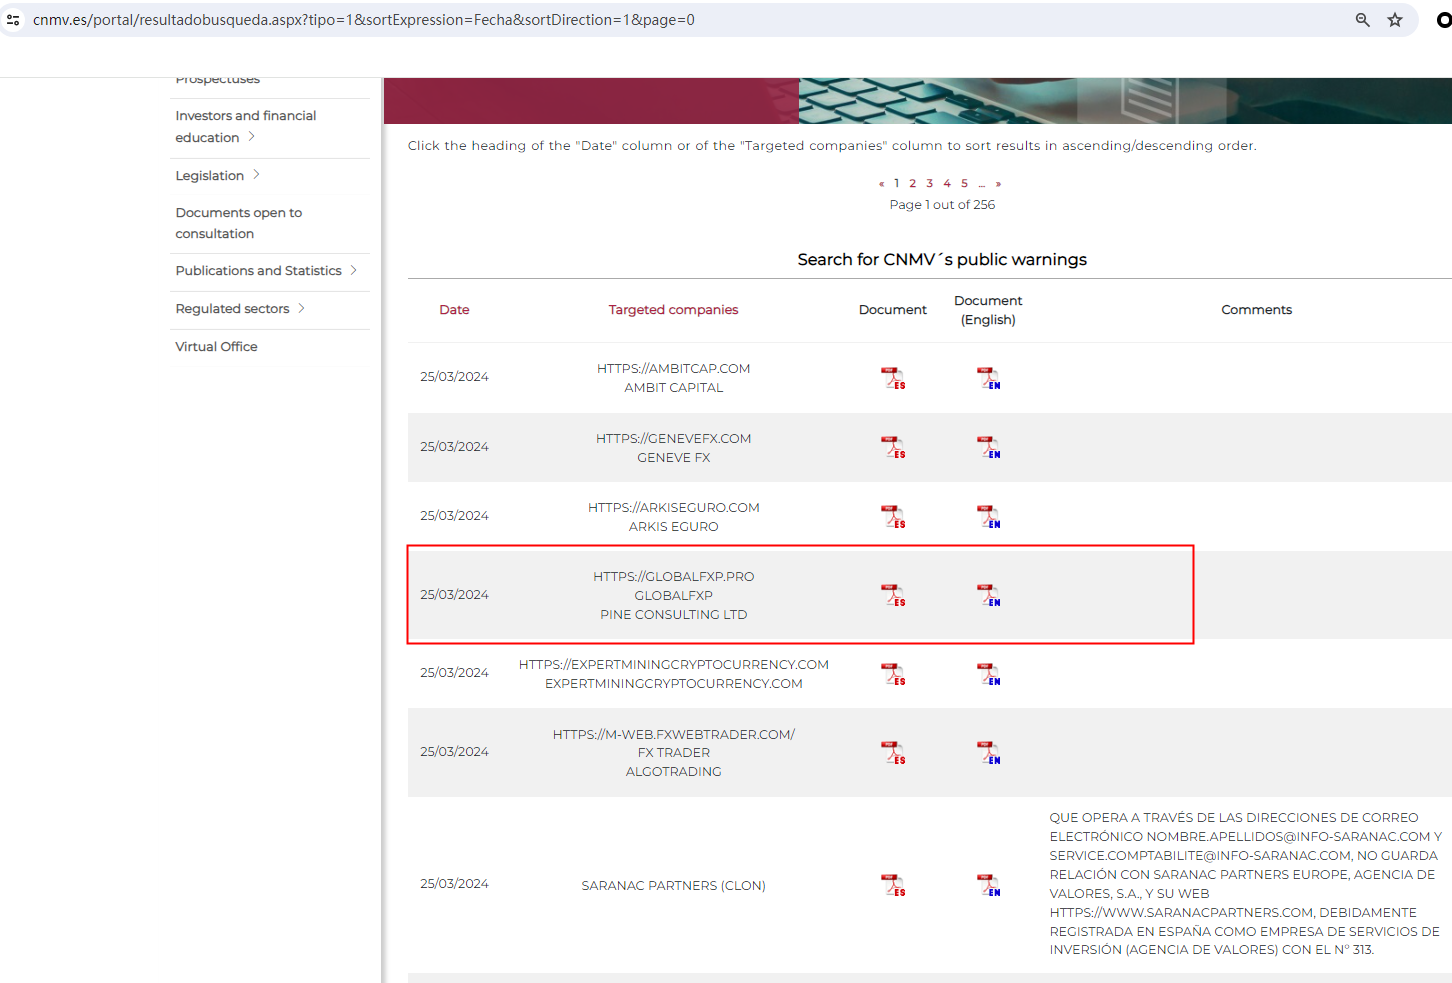
Task: Open Spanish PDF for Saranac Partners clone
Action: pos(893,885)
